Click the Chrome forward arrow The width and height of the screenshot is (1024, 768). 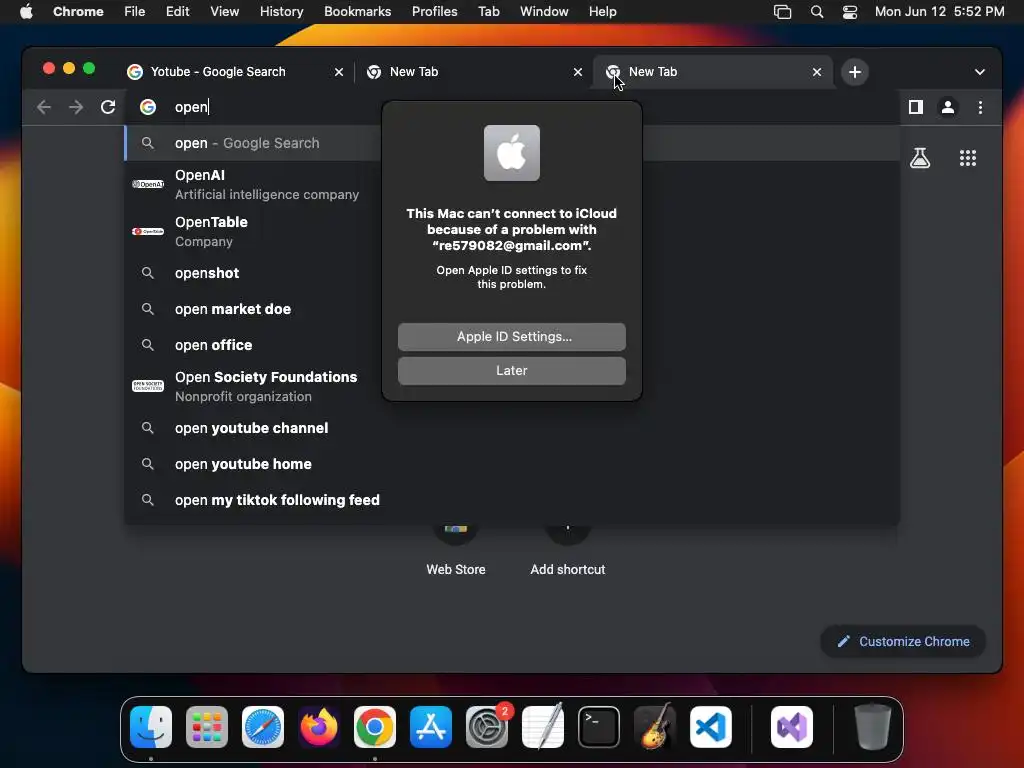(76, 107)
